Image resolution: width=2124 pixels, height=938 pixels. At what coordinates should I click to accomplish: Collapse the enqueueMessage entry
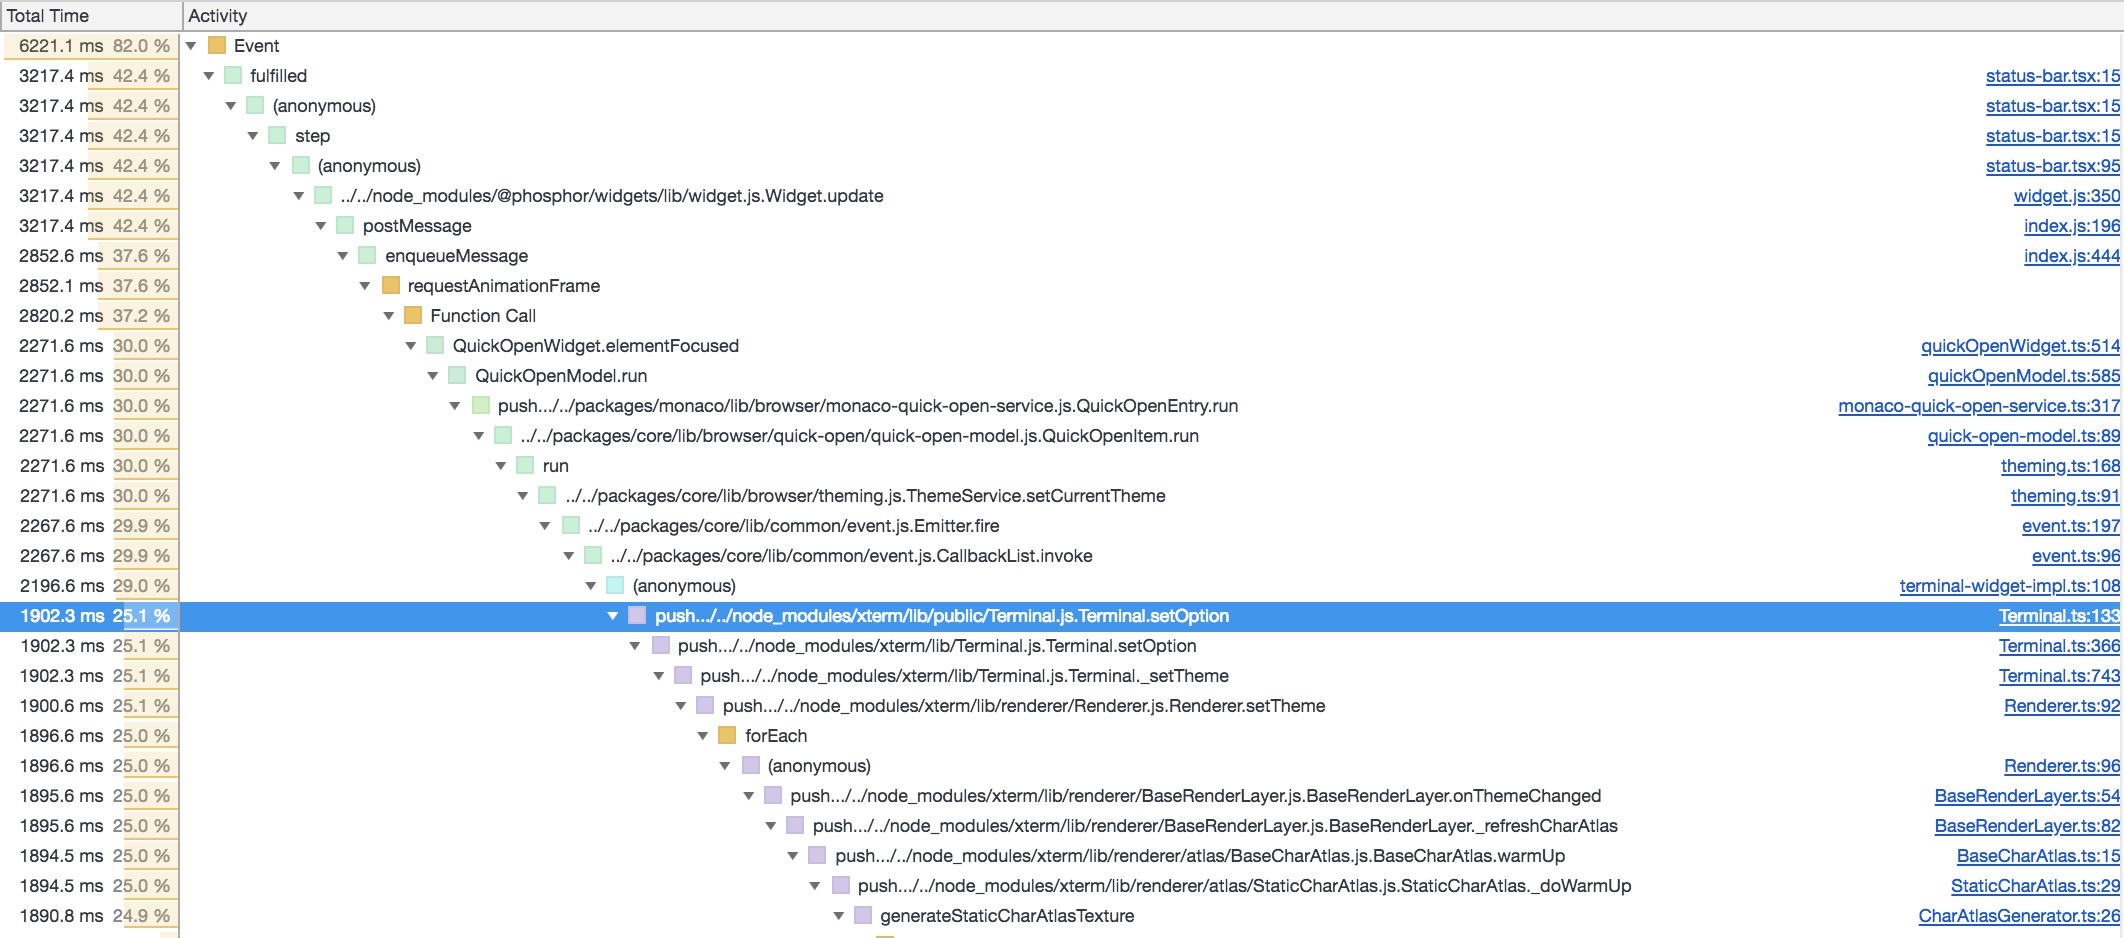[x=343, y=256]
